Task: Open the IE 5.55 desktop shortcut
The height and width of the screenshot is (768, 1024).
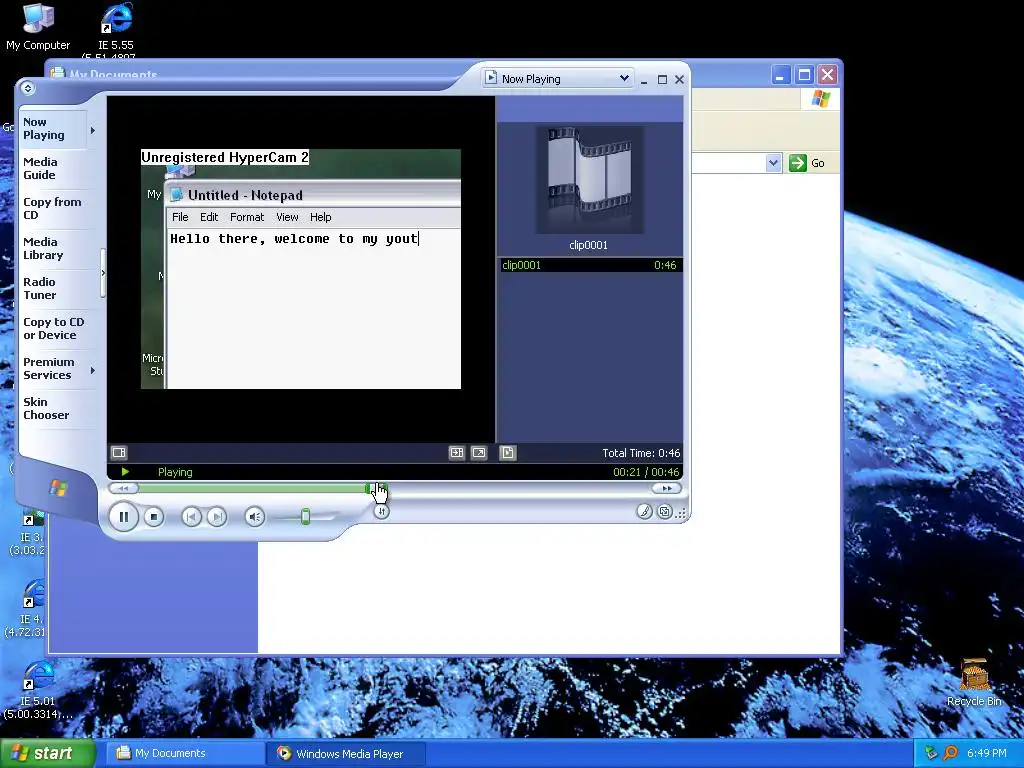Action: point(116,30)
